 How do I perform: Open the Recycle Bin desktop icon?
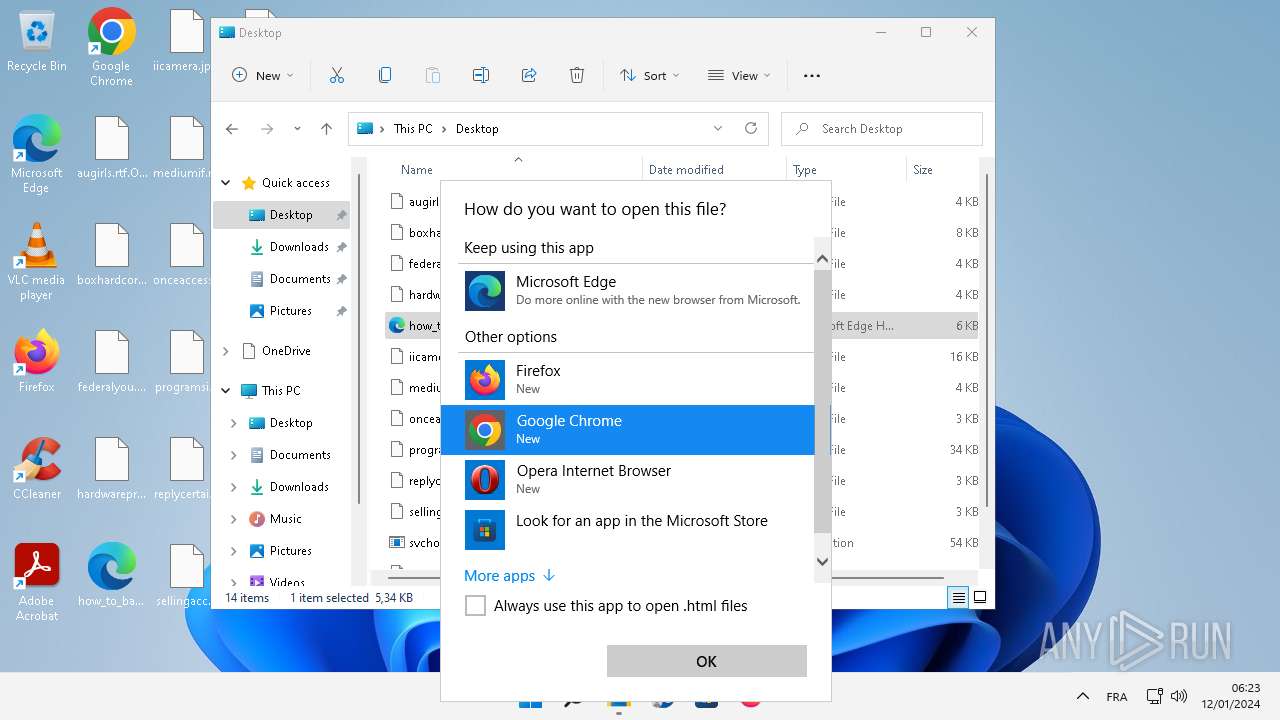point(37,41)
